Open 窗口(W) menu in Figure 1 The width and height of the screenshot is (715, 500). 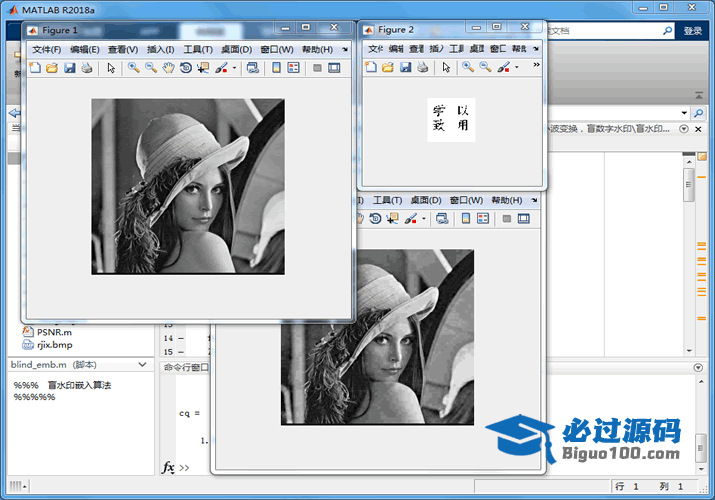pos(277,49)
